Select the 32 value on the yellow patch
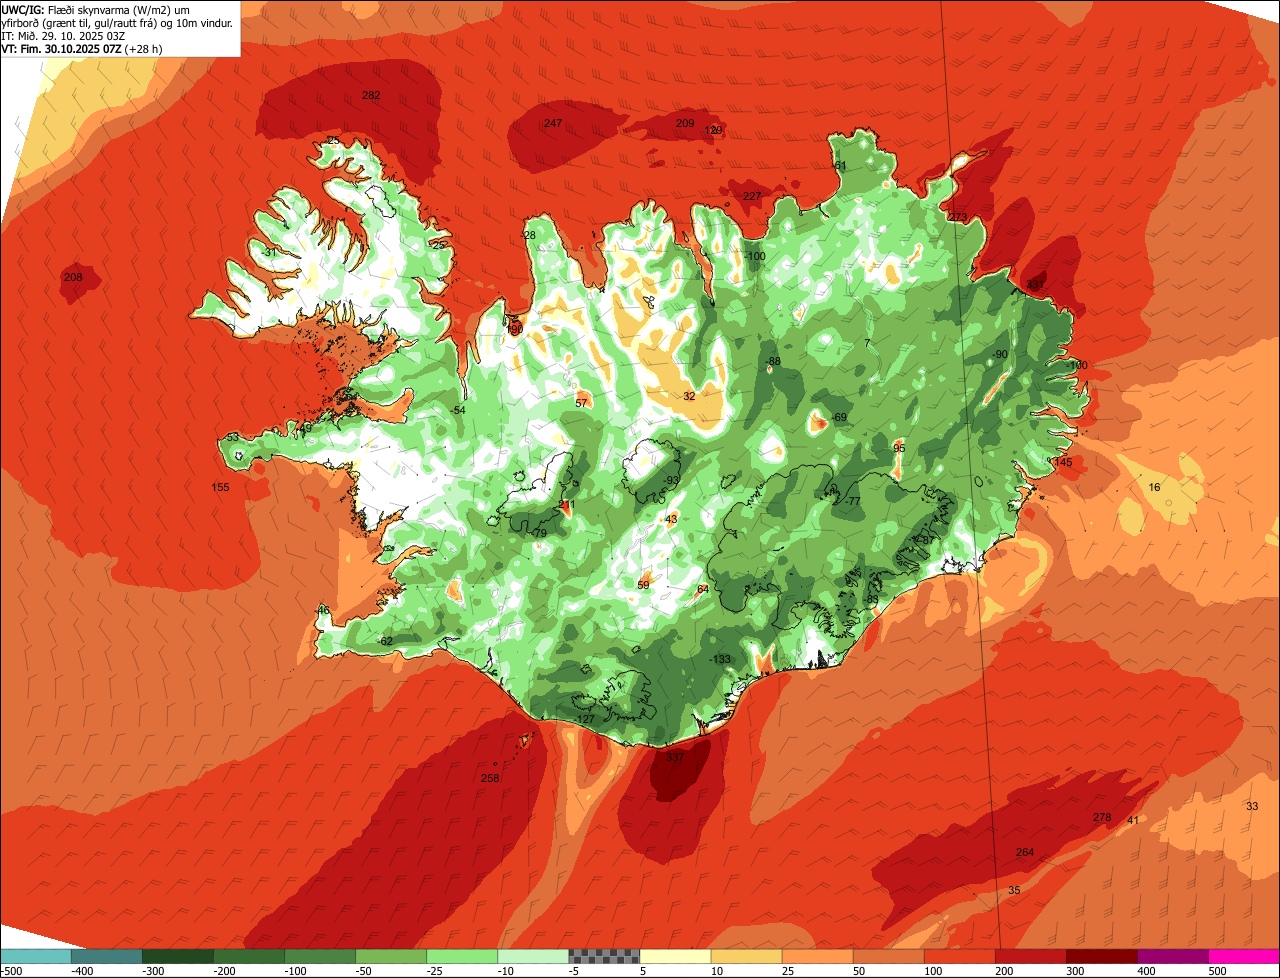 pos(689,396)
